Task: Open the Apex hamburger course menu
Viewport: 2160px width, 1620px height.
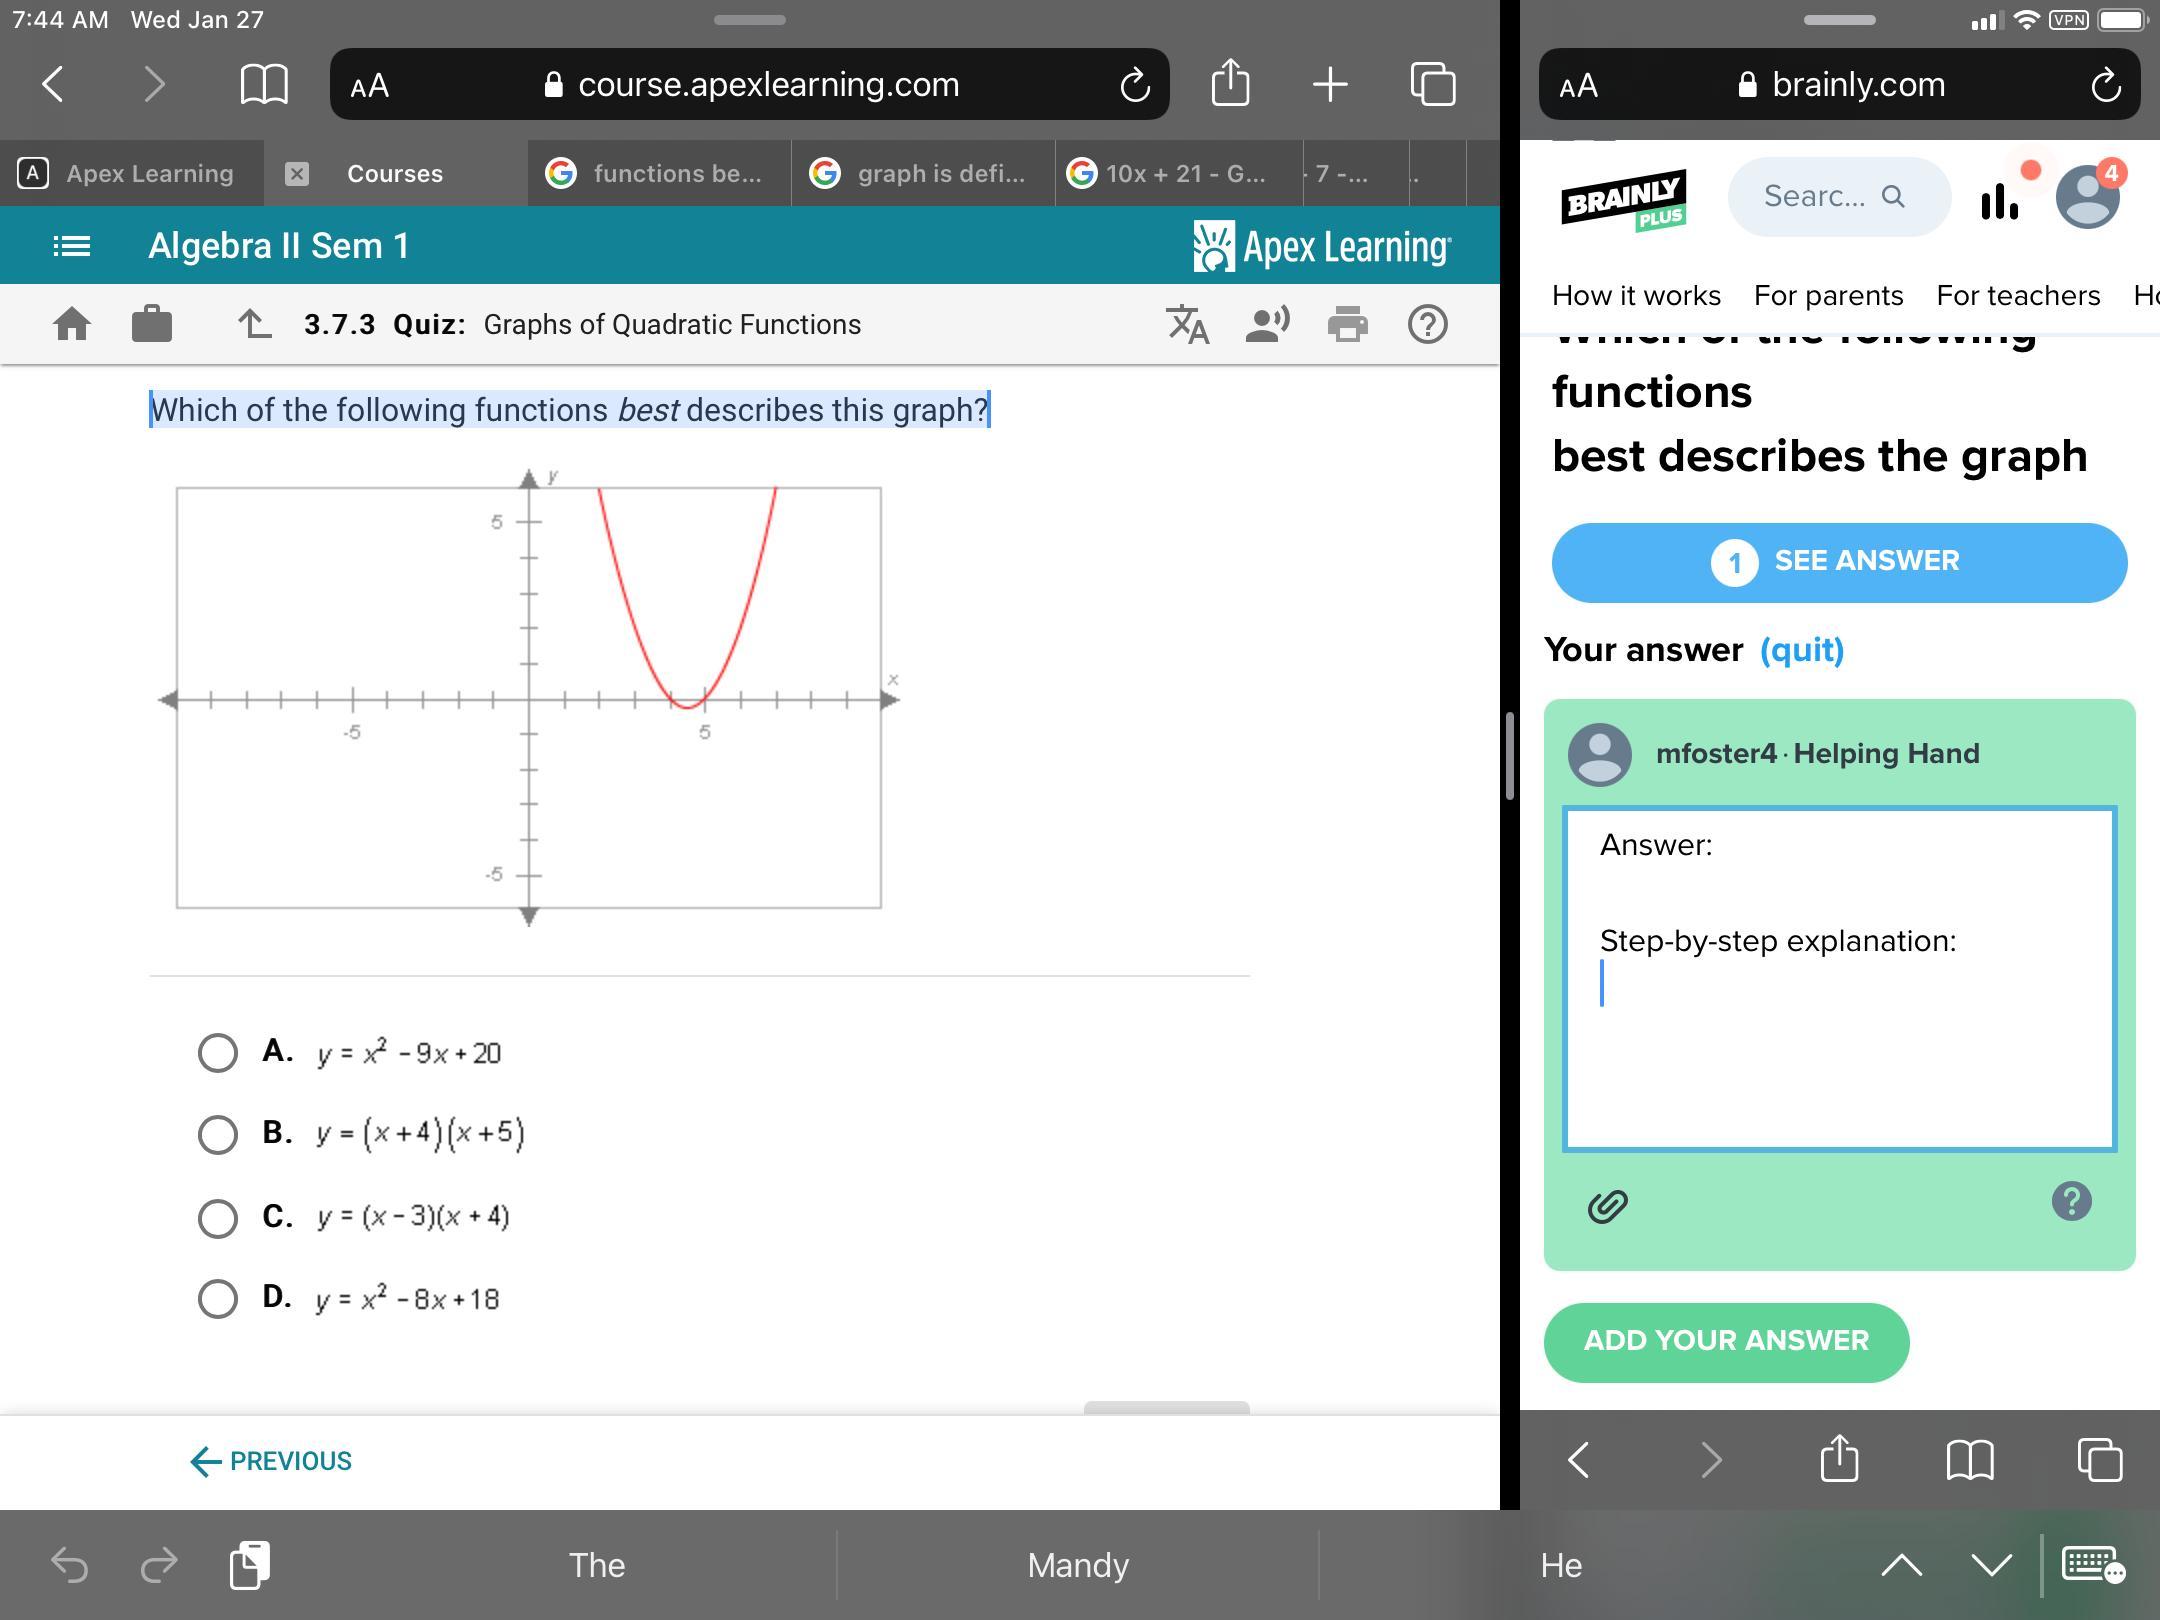Action: click(71, 246)
